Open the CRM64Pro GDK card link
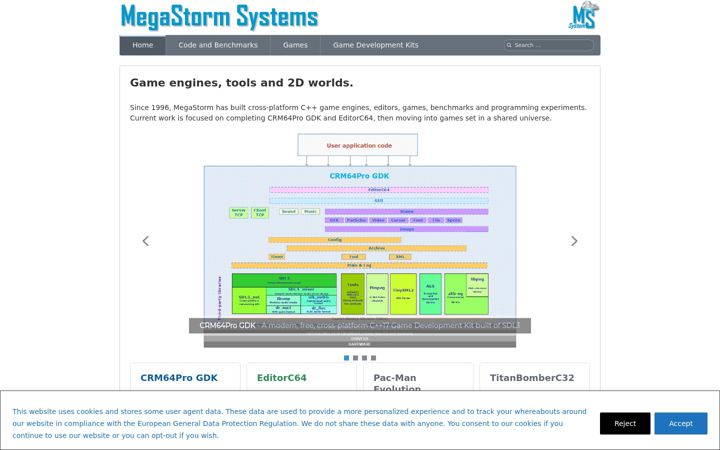Image resolution: width=720 pixels, height=450 pixels. tap(179, 378)
